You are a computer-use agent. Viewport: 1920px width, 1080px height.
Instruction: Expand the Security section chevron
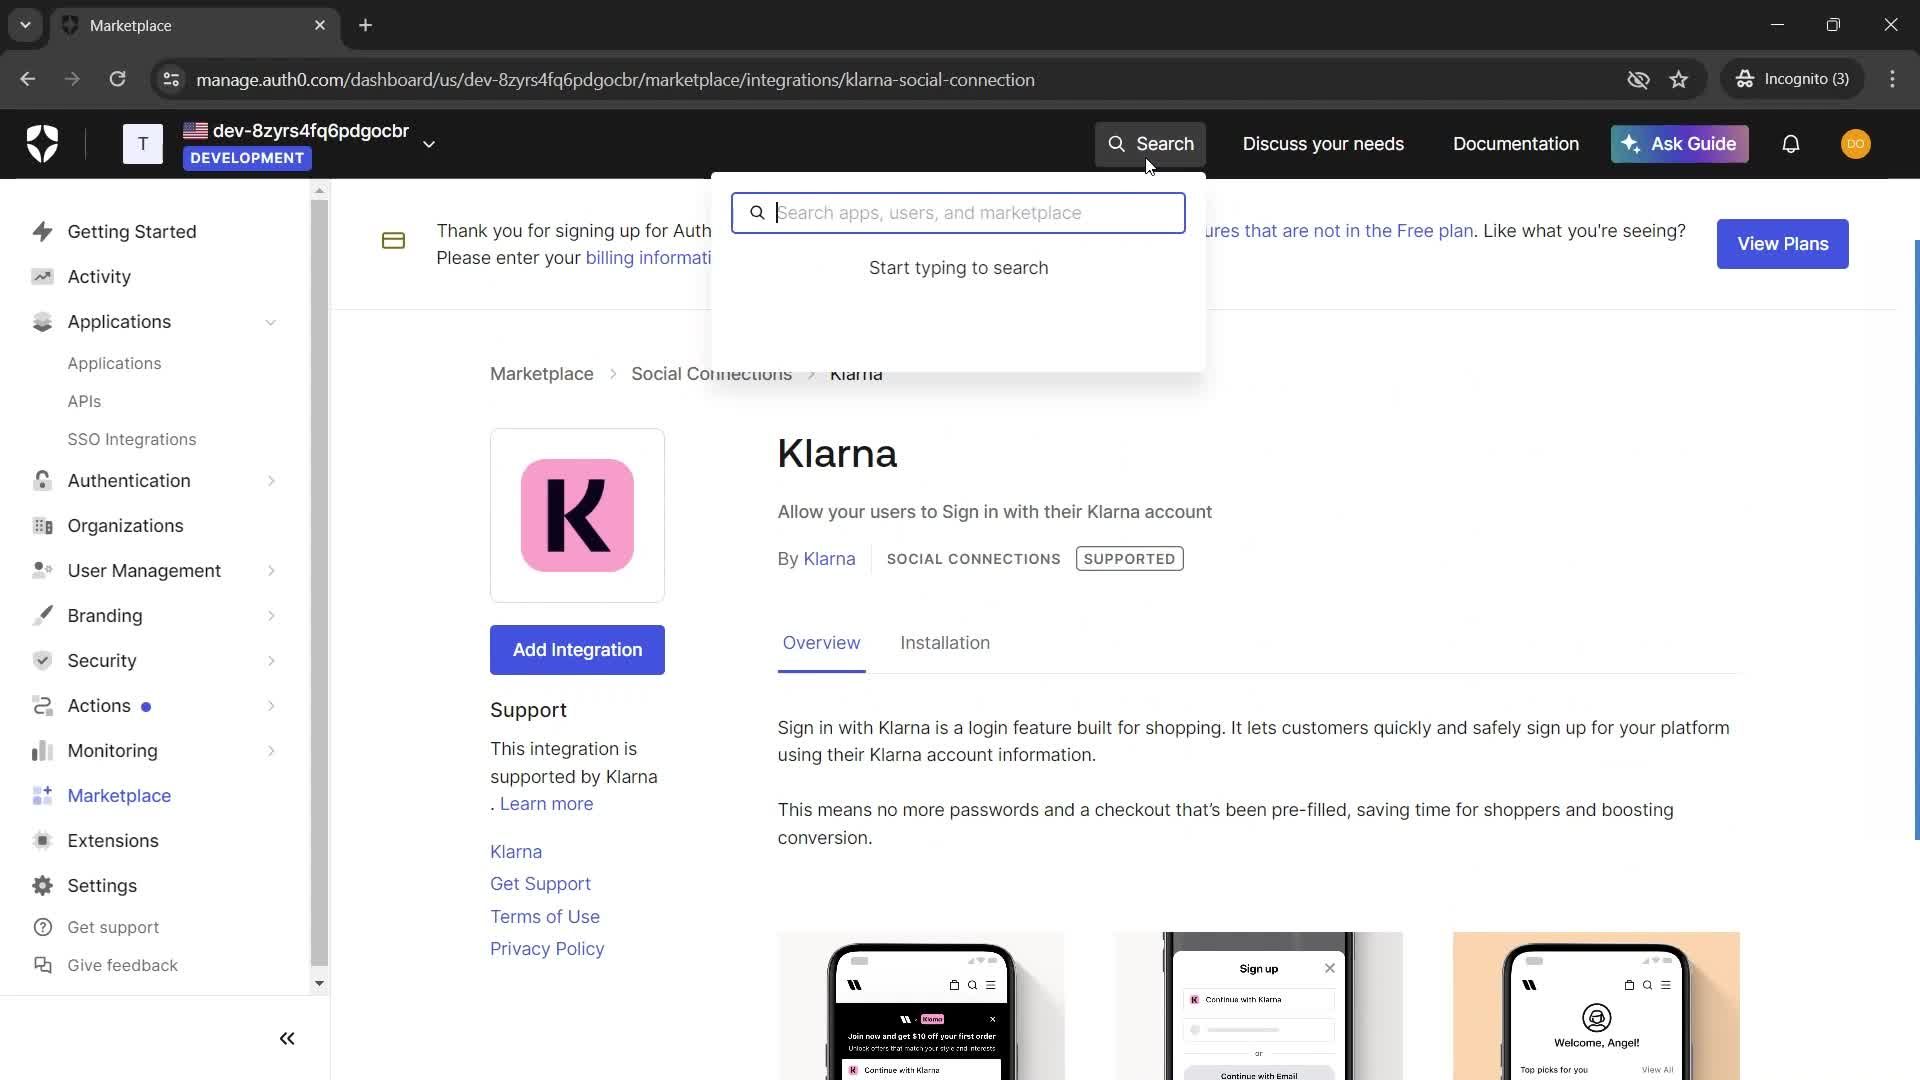(271, 661)
